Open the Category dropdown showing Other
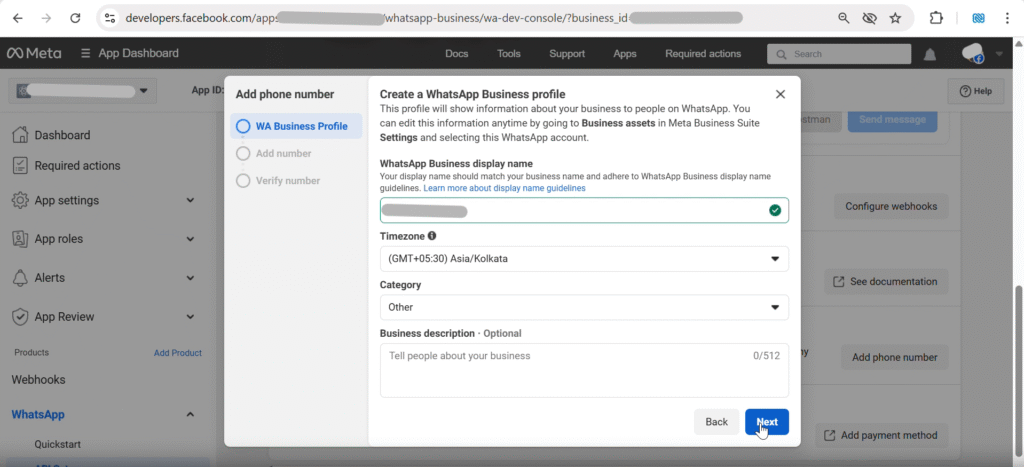Image resolution: width=1024 pixels, height=467 pixels. [x=584, y=307]
